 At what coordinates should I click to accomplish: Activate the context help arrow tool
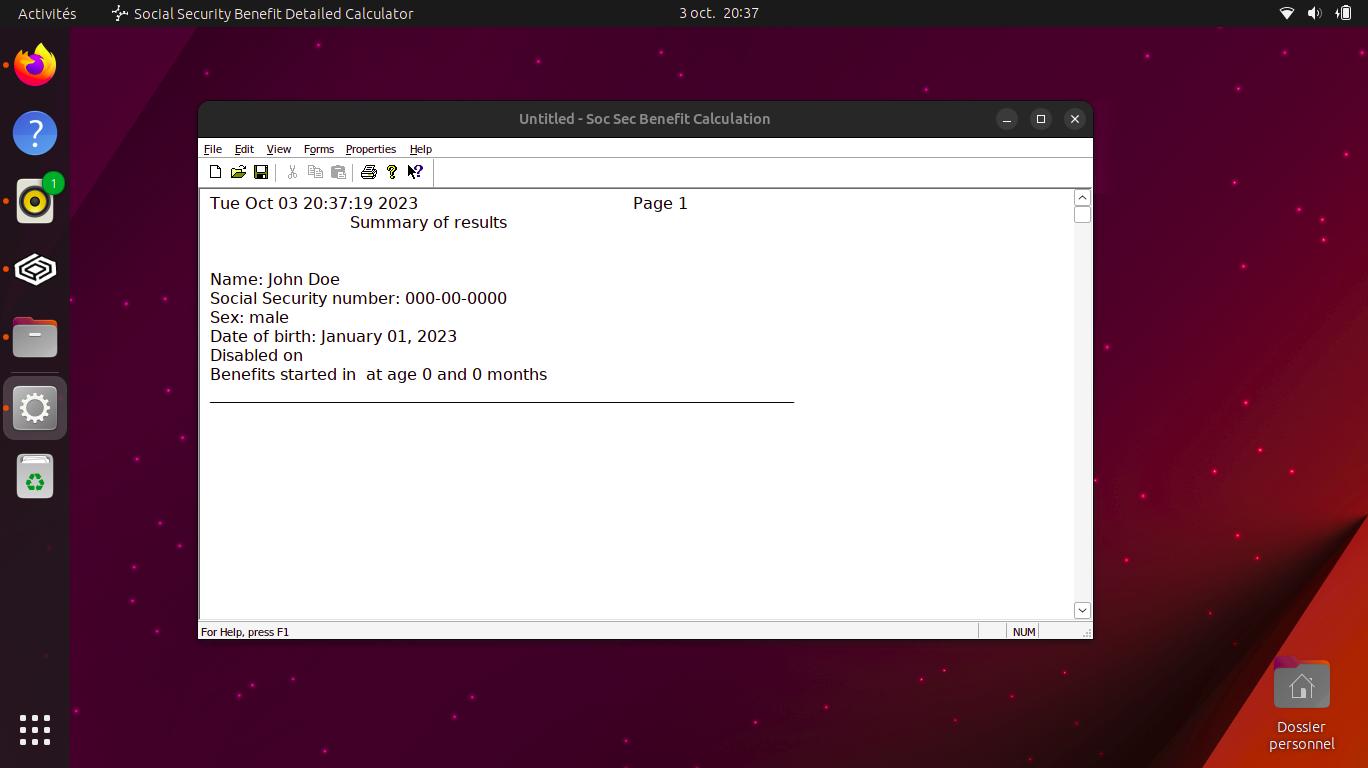click(x=415, y=172)
